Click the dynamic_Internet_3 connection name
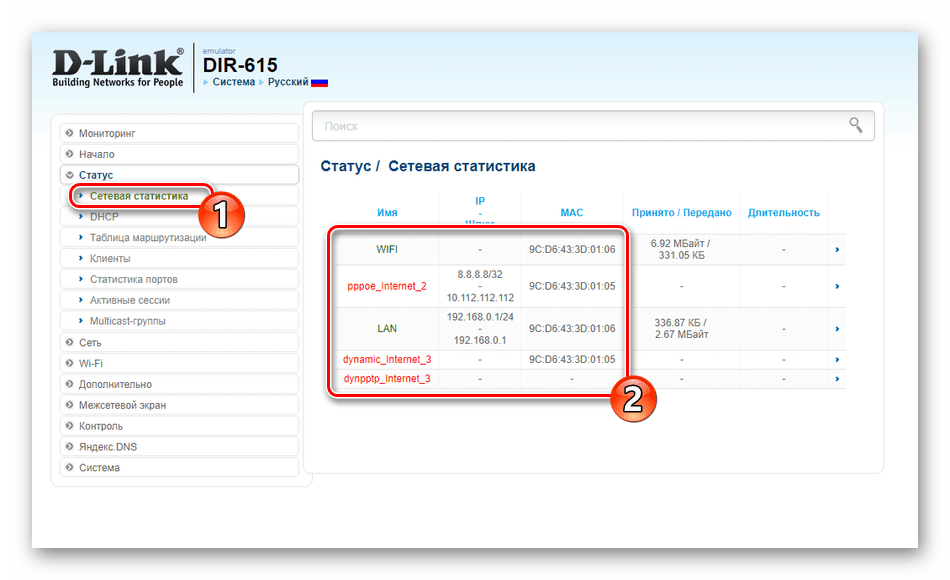The height and width of the screenshot is (580, 950). [387, 359]
